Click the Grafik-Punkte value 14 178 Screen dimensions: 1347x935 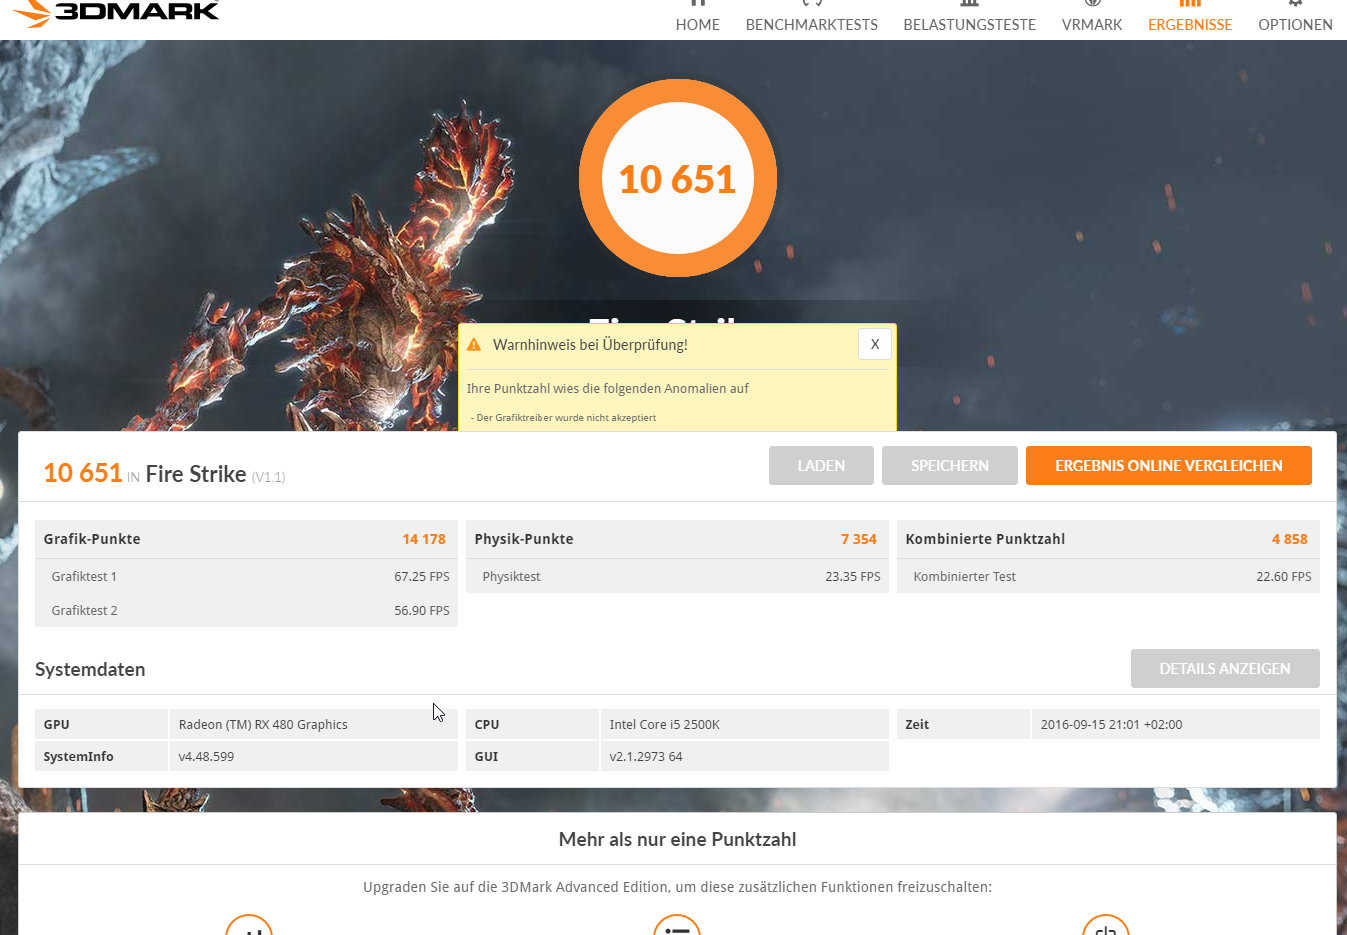pyautogui.click(x=424, y=539)
